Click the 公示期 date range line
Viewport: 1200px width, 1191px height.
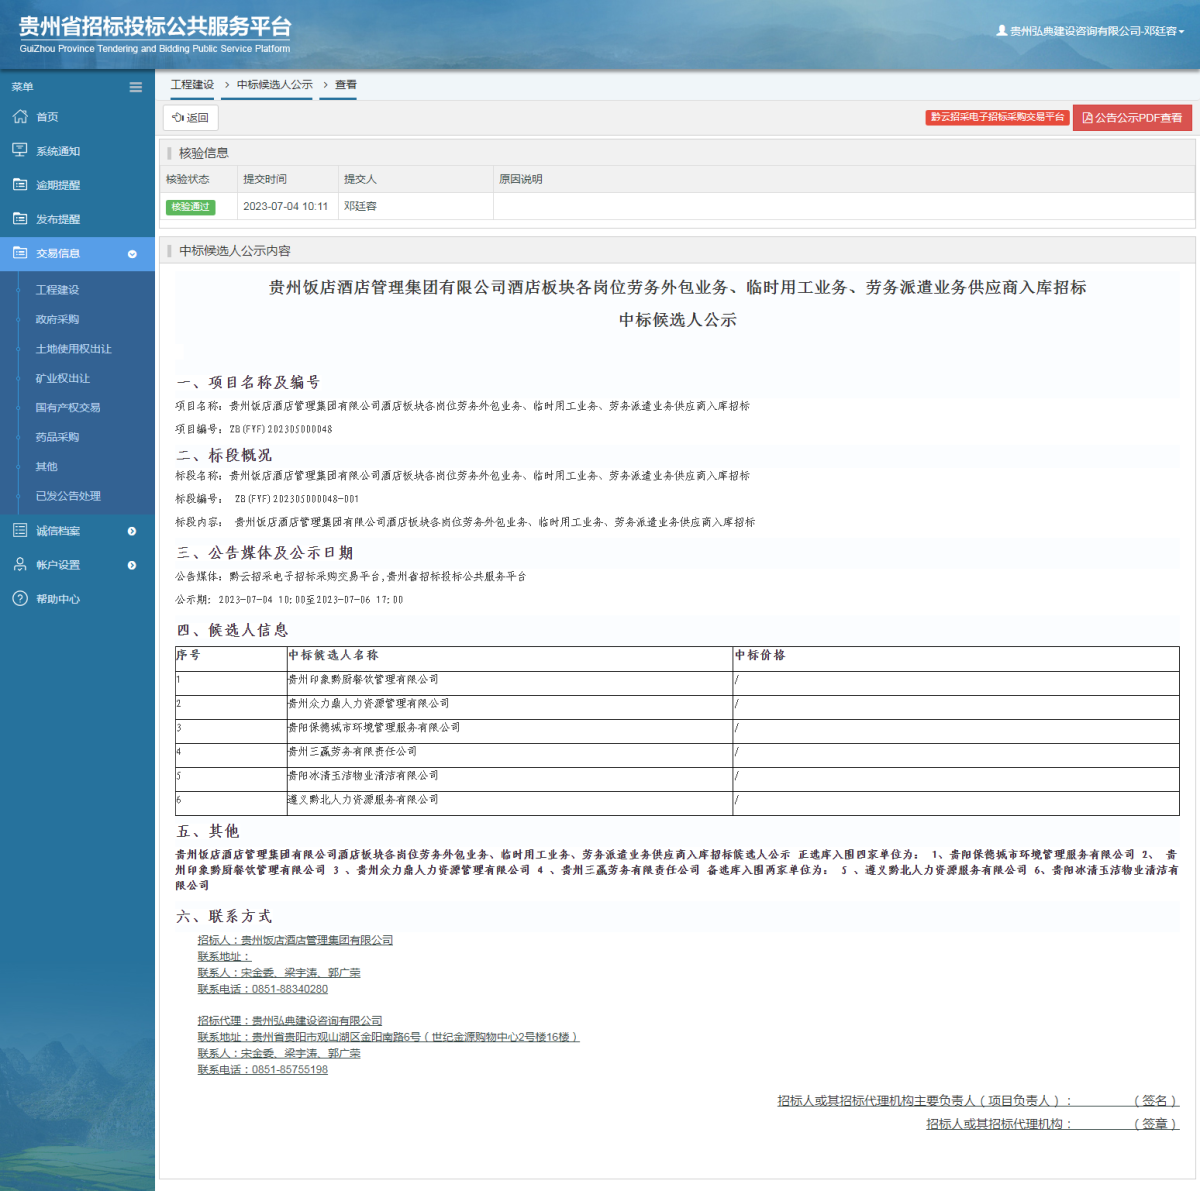(x=289, y=600)
